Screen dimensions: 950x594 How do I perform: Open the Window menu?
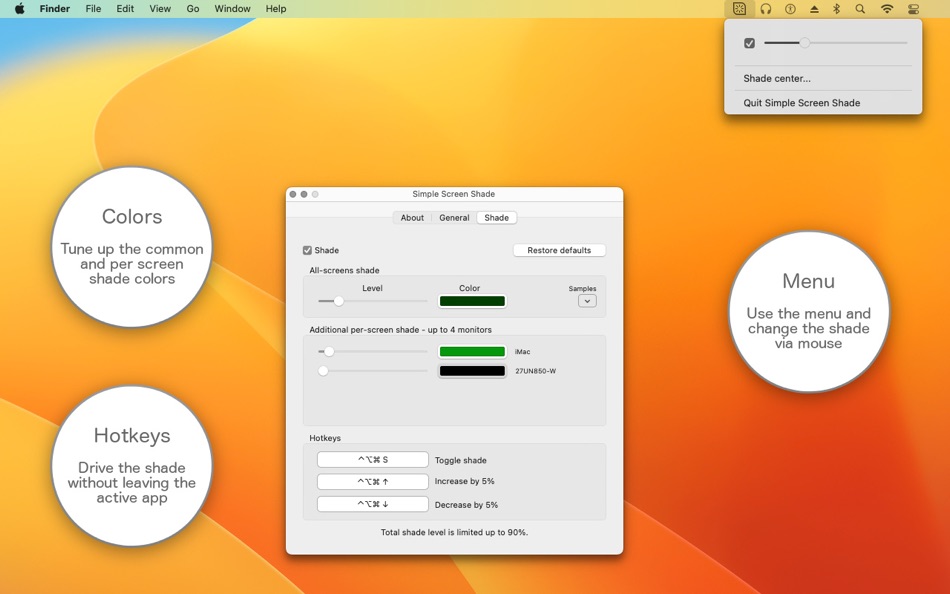pyautogui.click(x=232, y=8)
